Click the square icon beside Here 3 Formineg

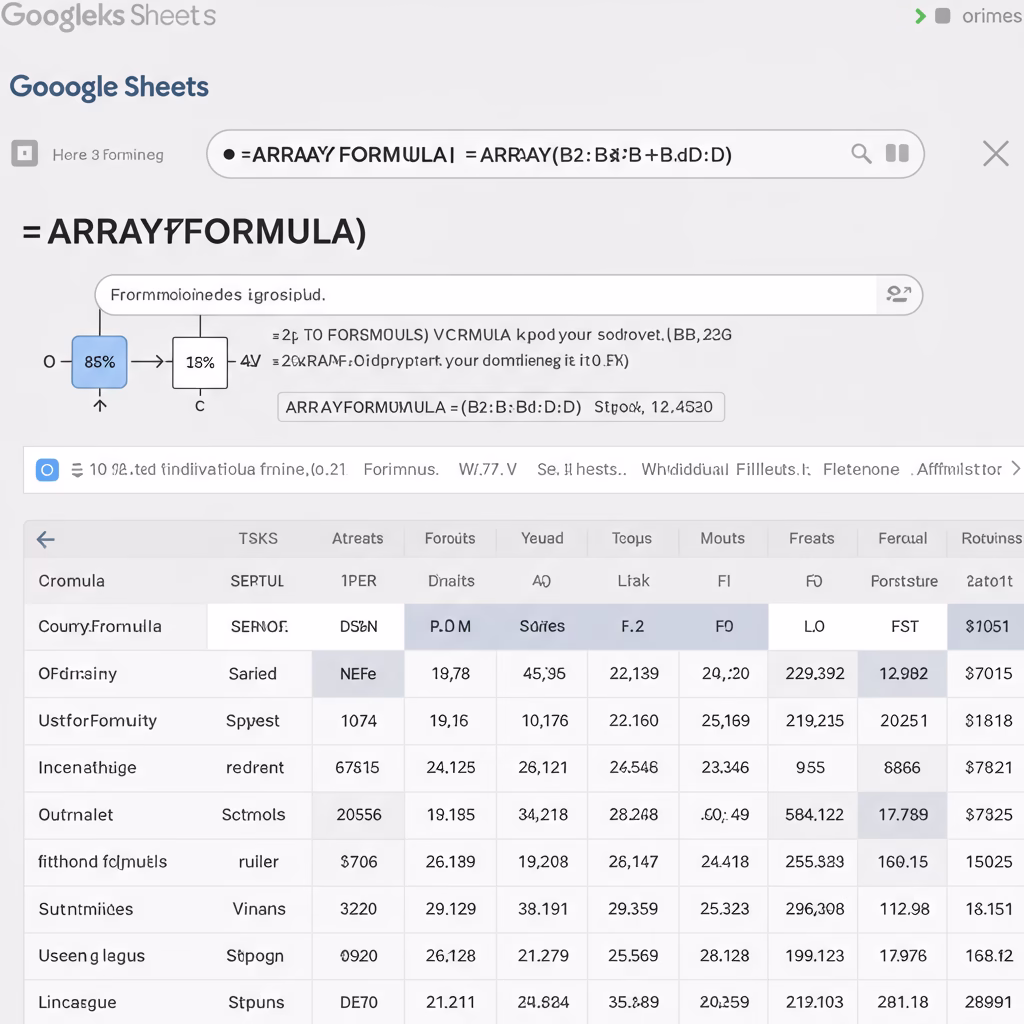25,154
